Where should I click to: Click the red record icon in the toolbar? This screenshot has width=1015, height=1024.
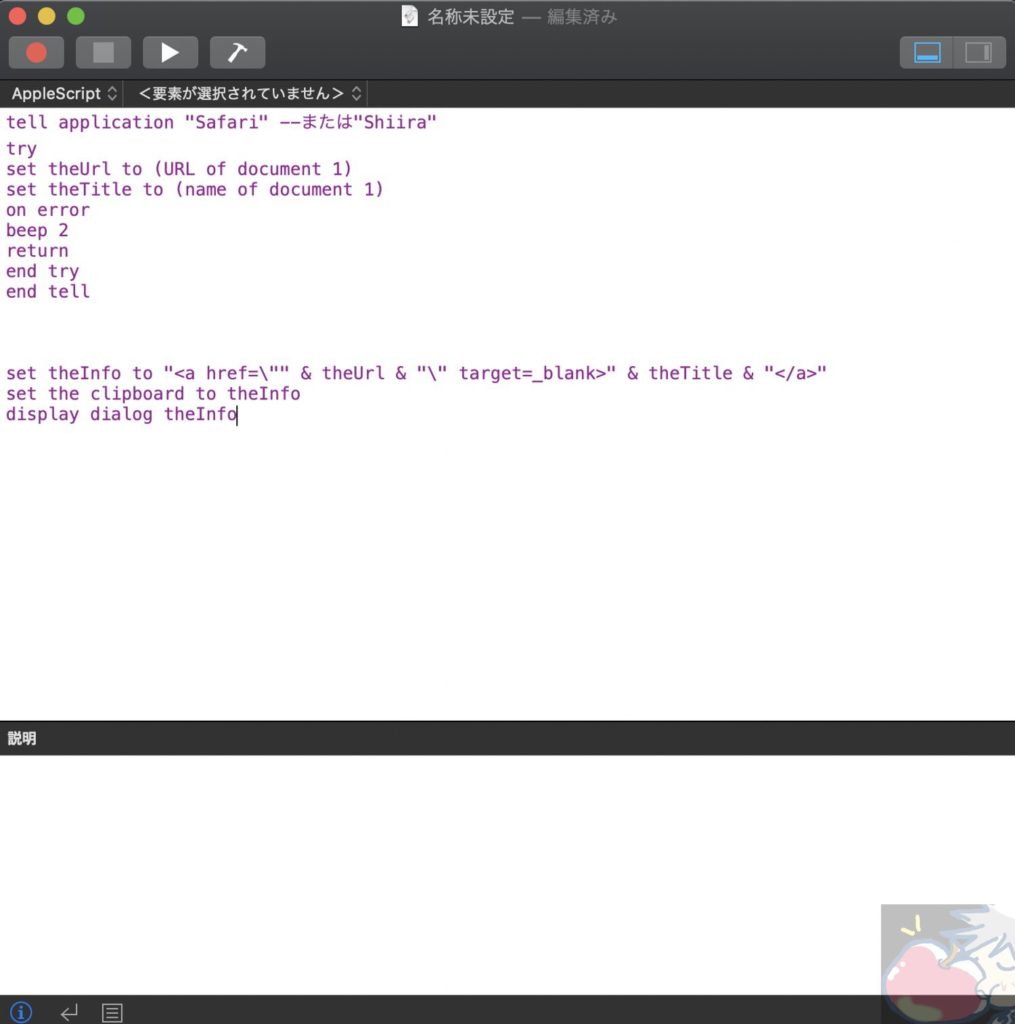pos(36,52)
